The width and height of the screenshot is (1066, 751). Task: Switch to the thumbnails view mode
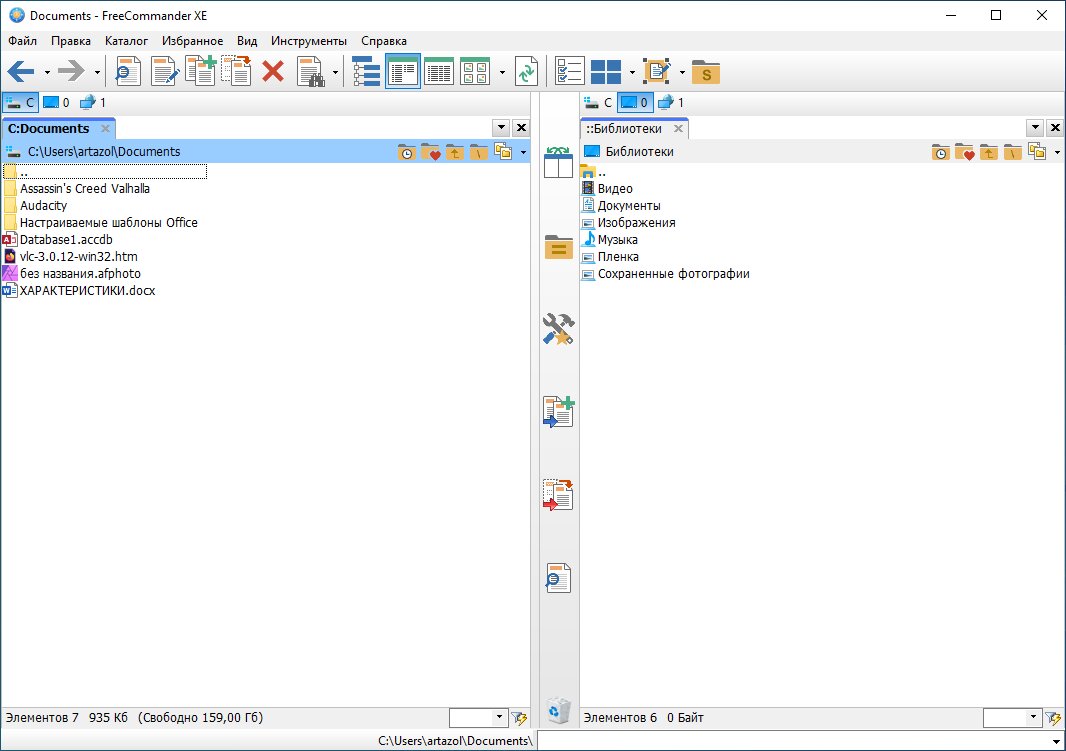(475, 71)
